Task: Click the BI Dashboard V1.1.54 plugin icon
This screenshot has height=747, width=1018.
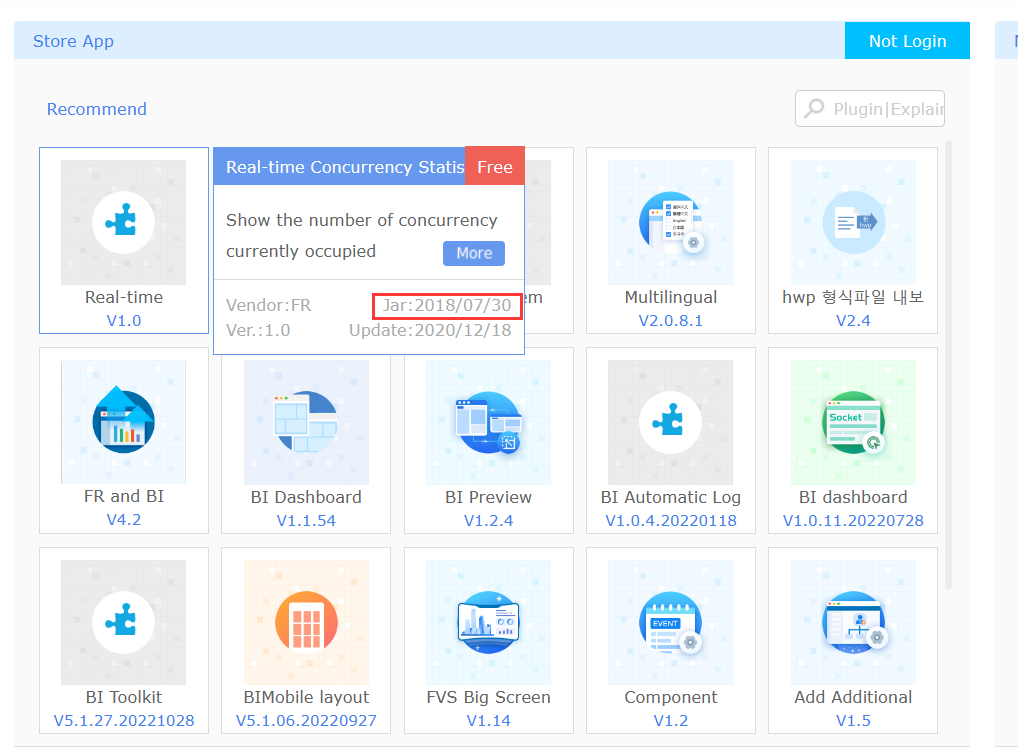Action: click(306, 422)
